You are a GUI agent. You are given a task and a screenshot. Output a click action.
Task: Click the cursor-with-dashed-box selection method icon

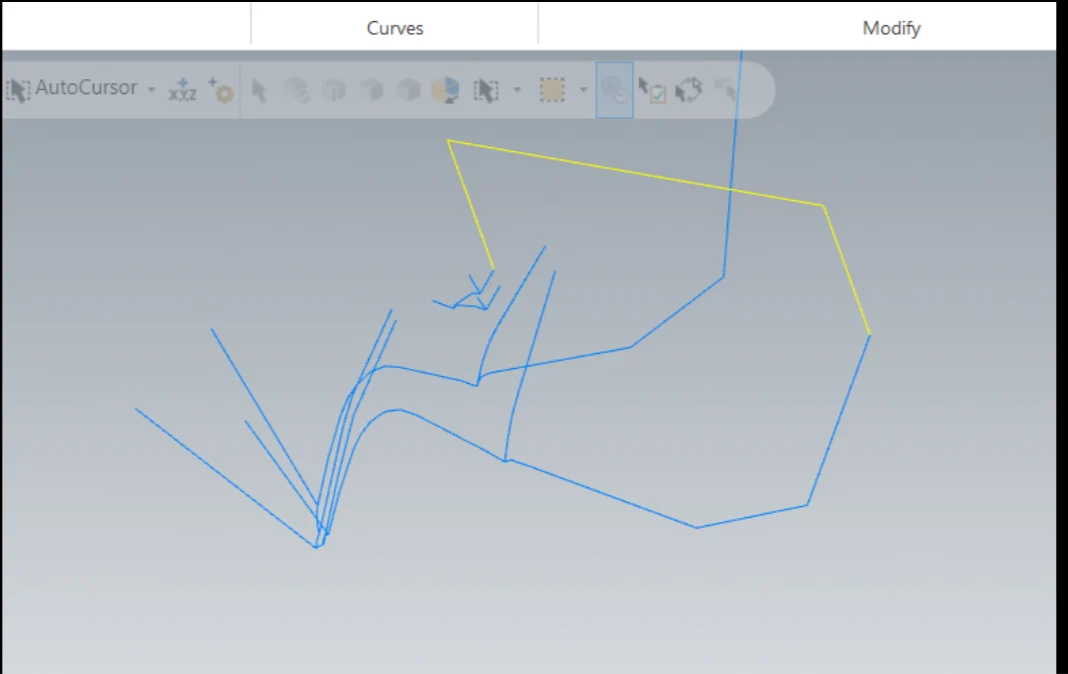pyautogui.click(x=486, y=91)
